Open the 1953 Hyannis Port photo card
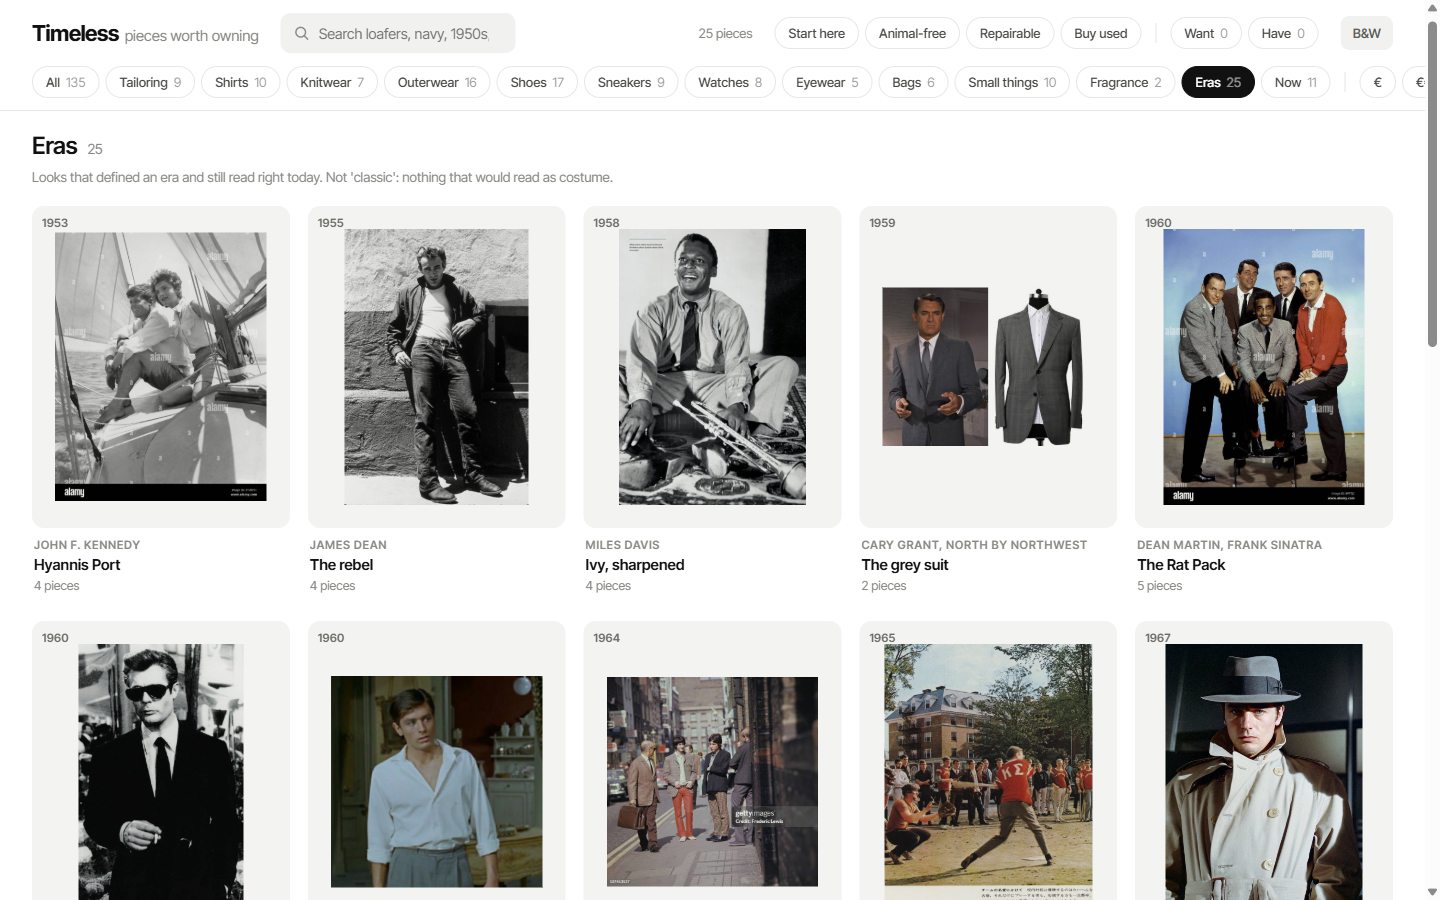The image size is (1440, 900). coord(161,367)
